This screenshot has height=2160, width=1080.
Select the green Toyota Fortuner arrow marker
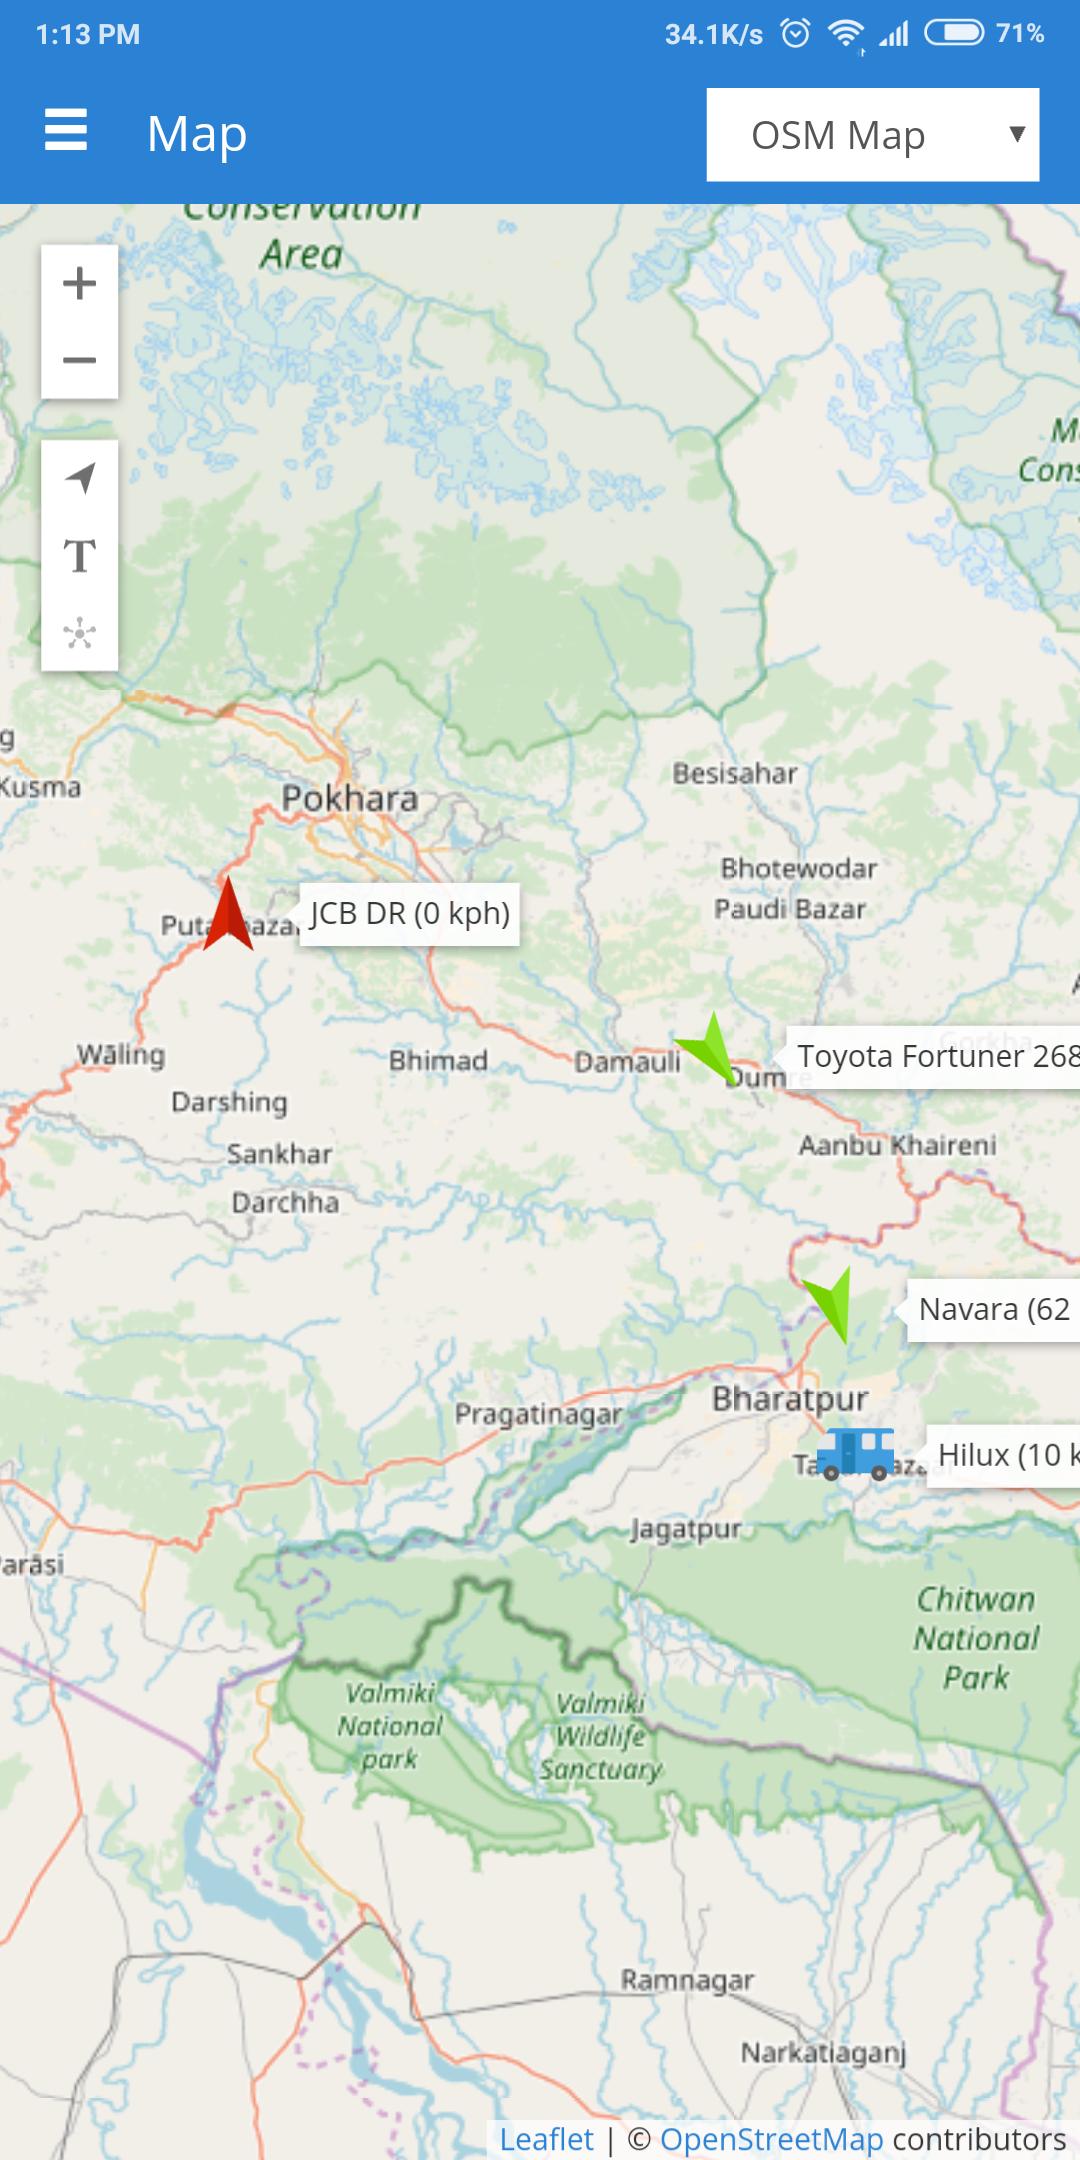pyautogui.click(x=712, y=1047)
